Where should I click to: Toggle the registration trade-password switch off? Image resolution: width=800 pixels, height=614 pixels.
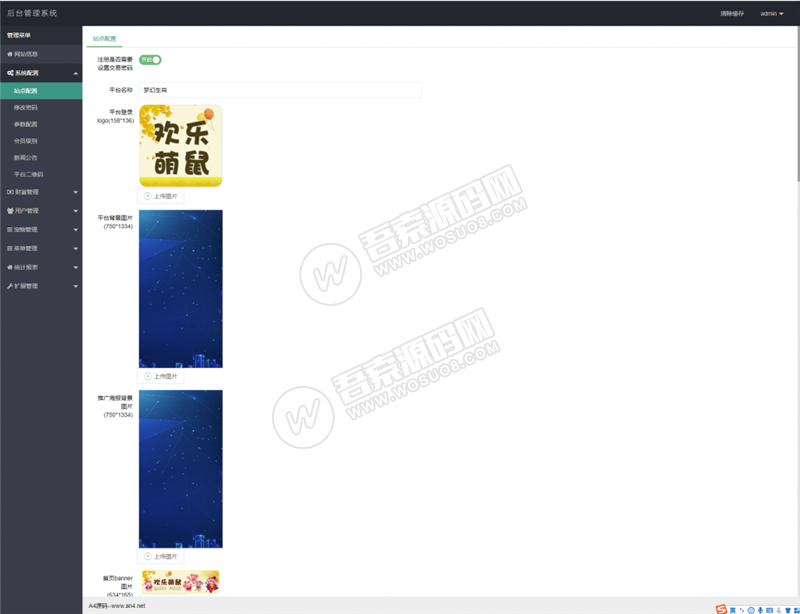[x=150, y=60]
